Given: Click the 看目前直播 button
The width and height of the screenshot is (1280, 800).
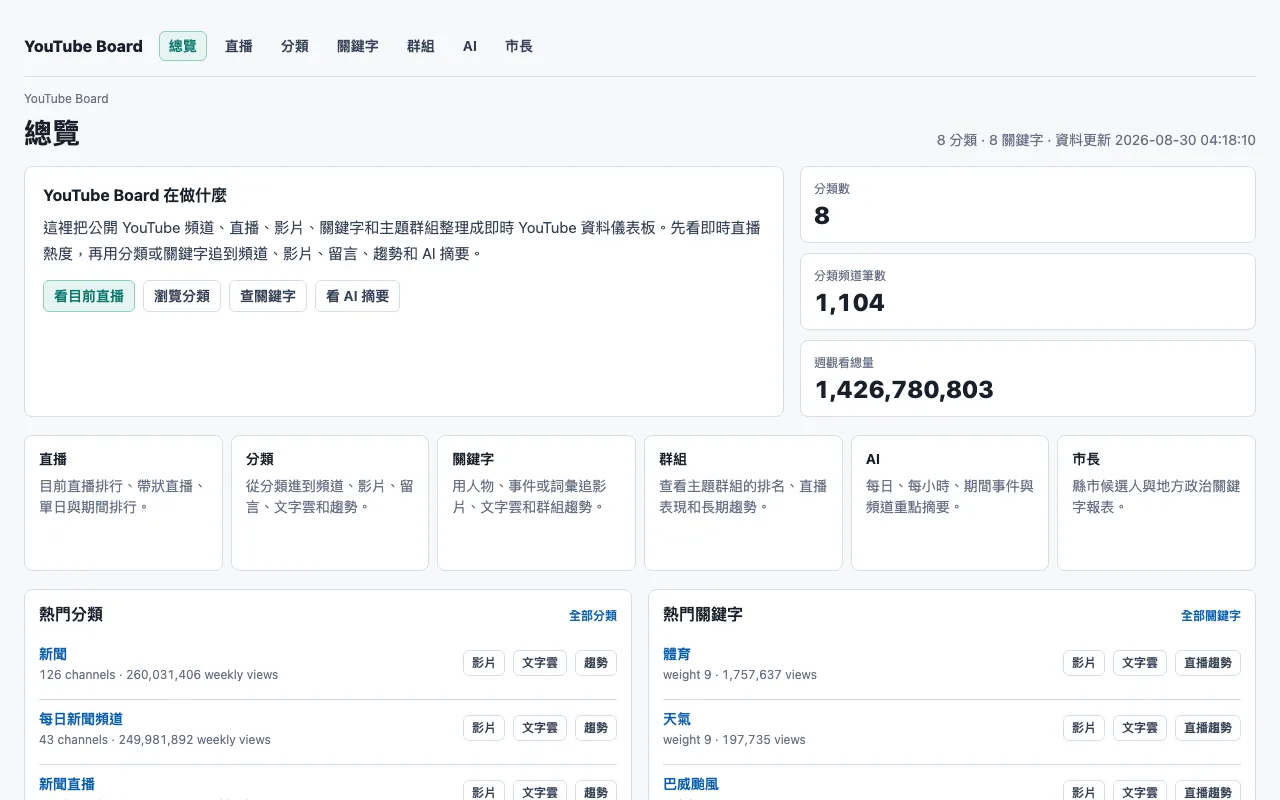Looking at the screenshot, I should click(x=89, y=296).
